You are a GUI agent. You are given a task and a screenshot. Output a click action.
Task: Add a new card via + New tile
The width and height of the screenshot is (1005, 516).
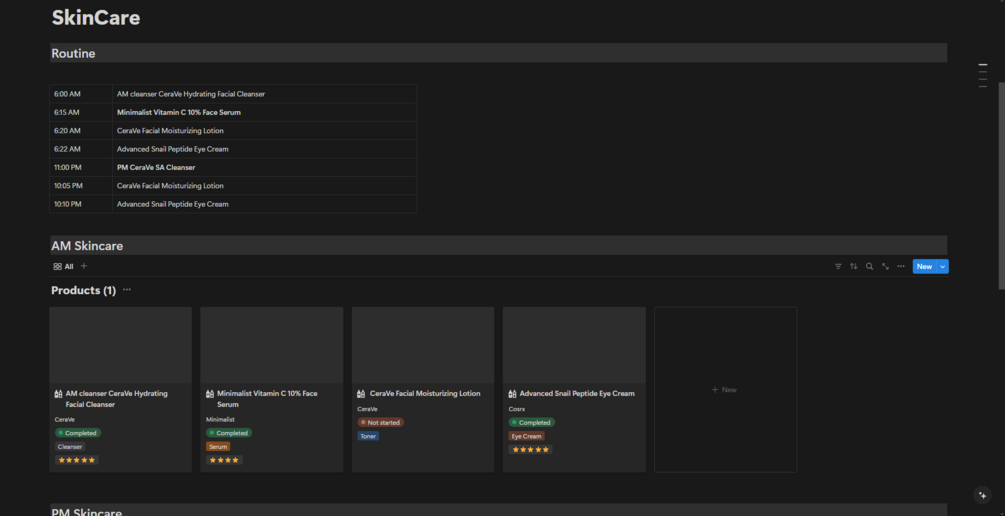coord(726,390)
